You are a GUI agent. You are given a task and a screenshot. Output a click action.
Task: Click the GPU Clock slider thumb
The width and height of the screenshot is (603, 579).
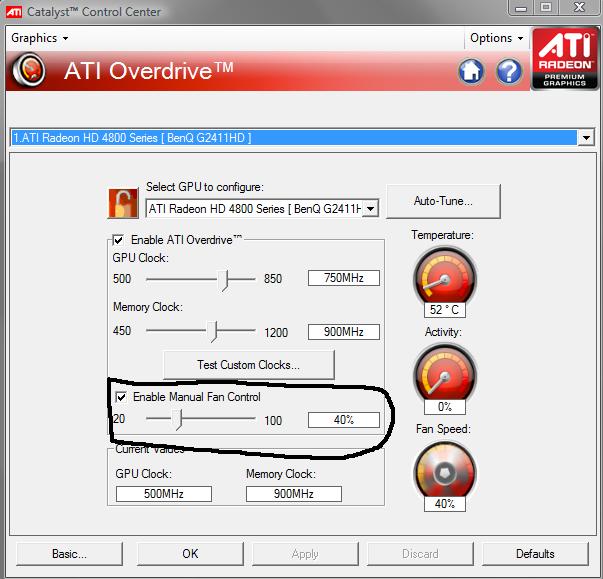(x=223, y=280)
